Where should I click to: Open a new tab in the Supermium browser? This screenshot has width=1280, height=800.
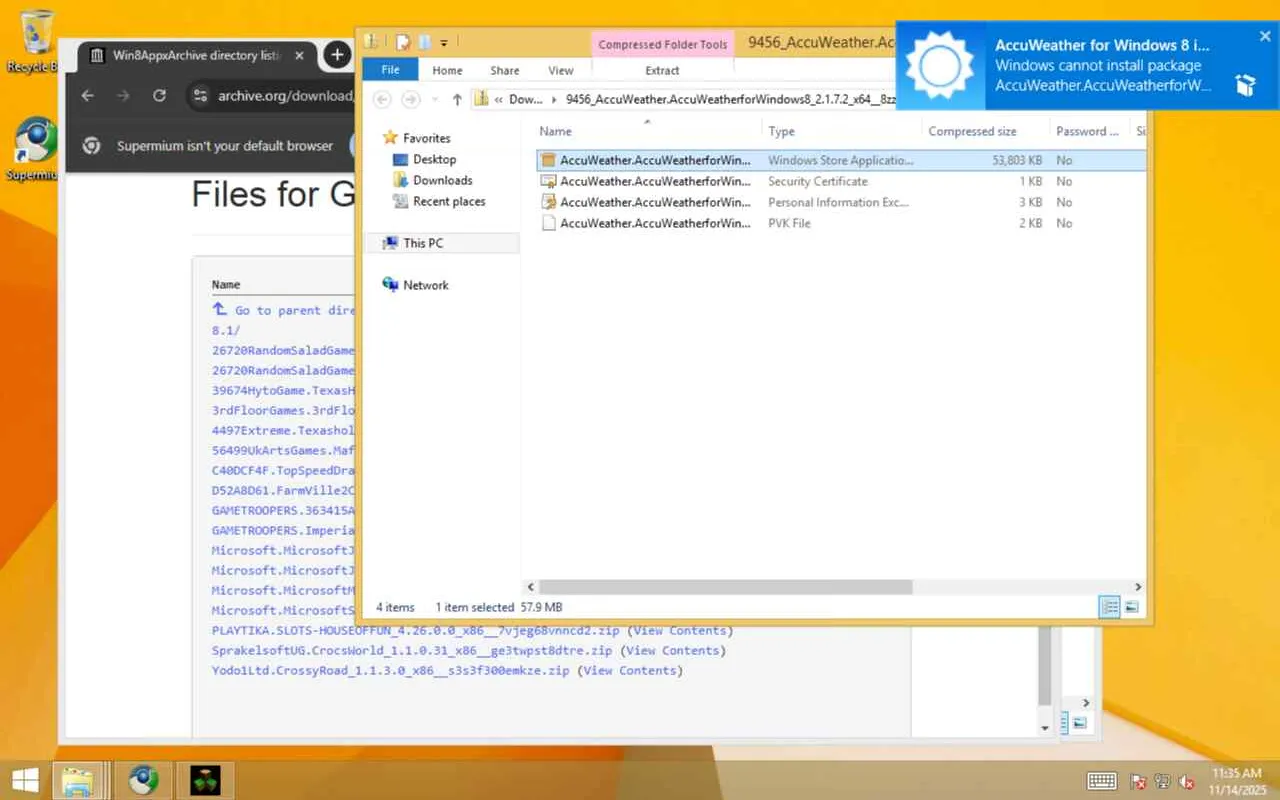pos(338,55)
